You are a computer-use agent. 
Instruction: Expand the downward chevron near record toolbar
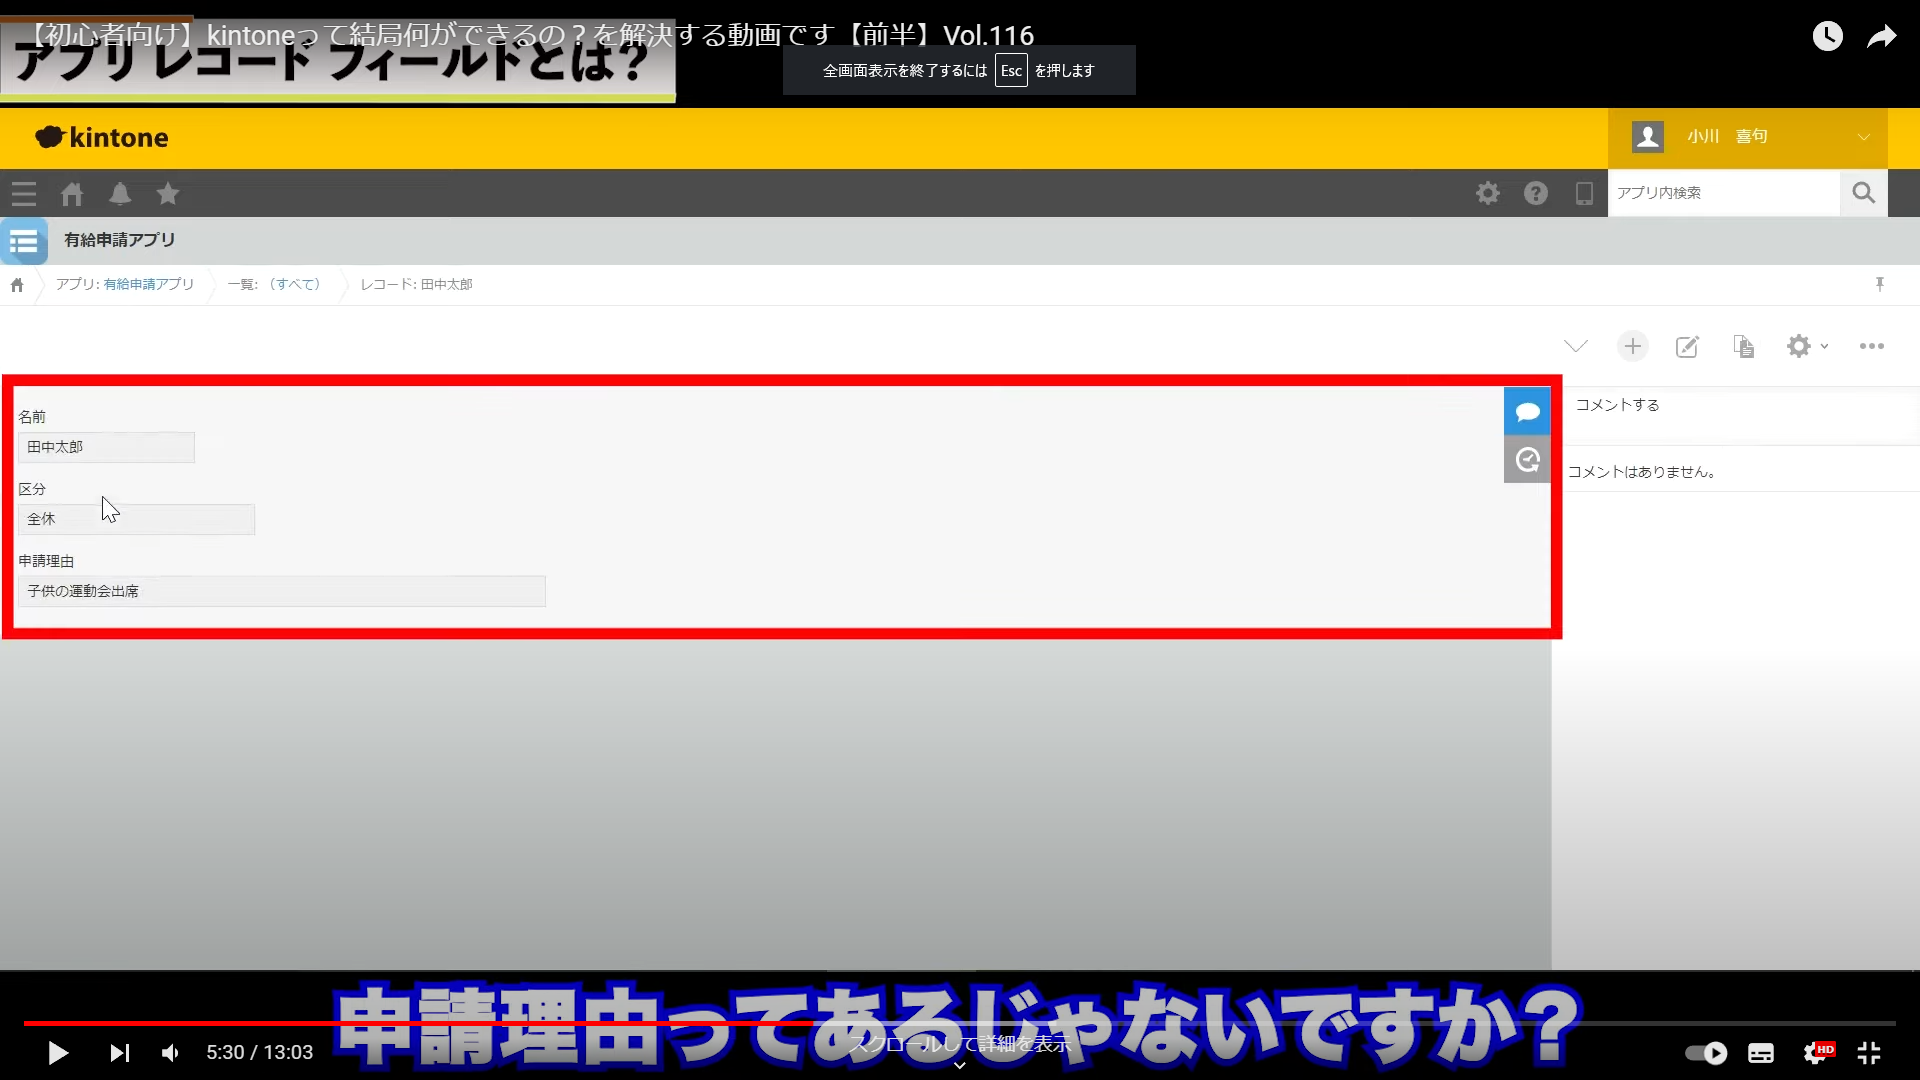point(1575,346)
